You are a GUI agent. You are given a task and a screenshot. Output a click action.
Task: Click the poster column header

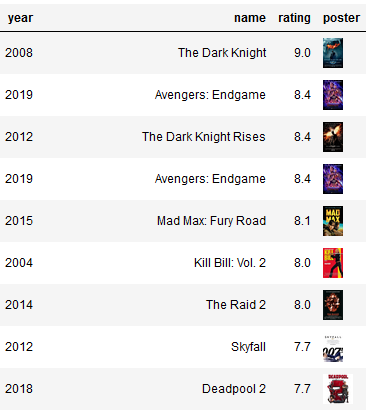(341, 18)
